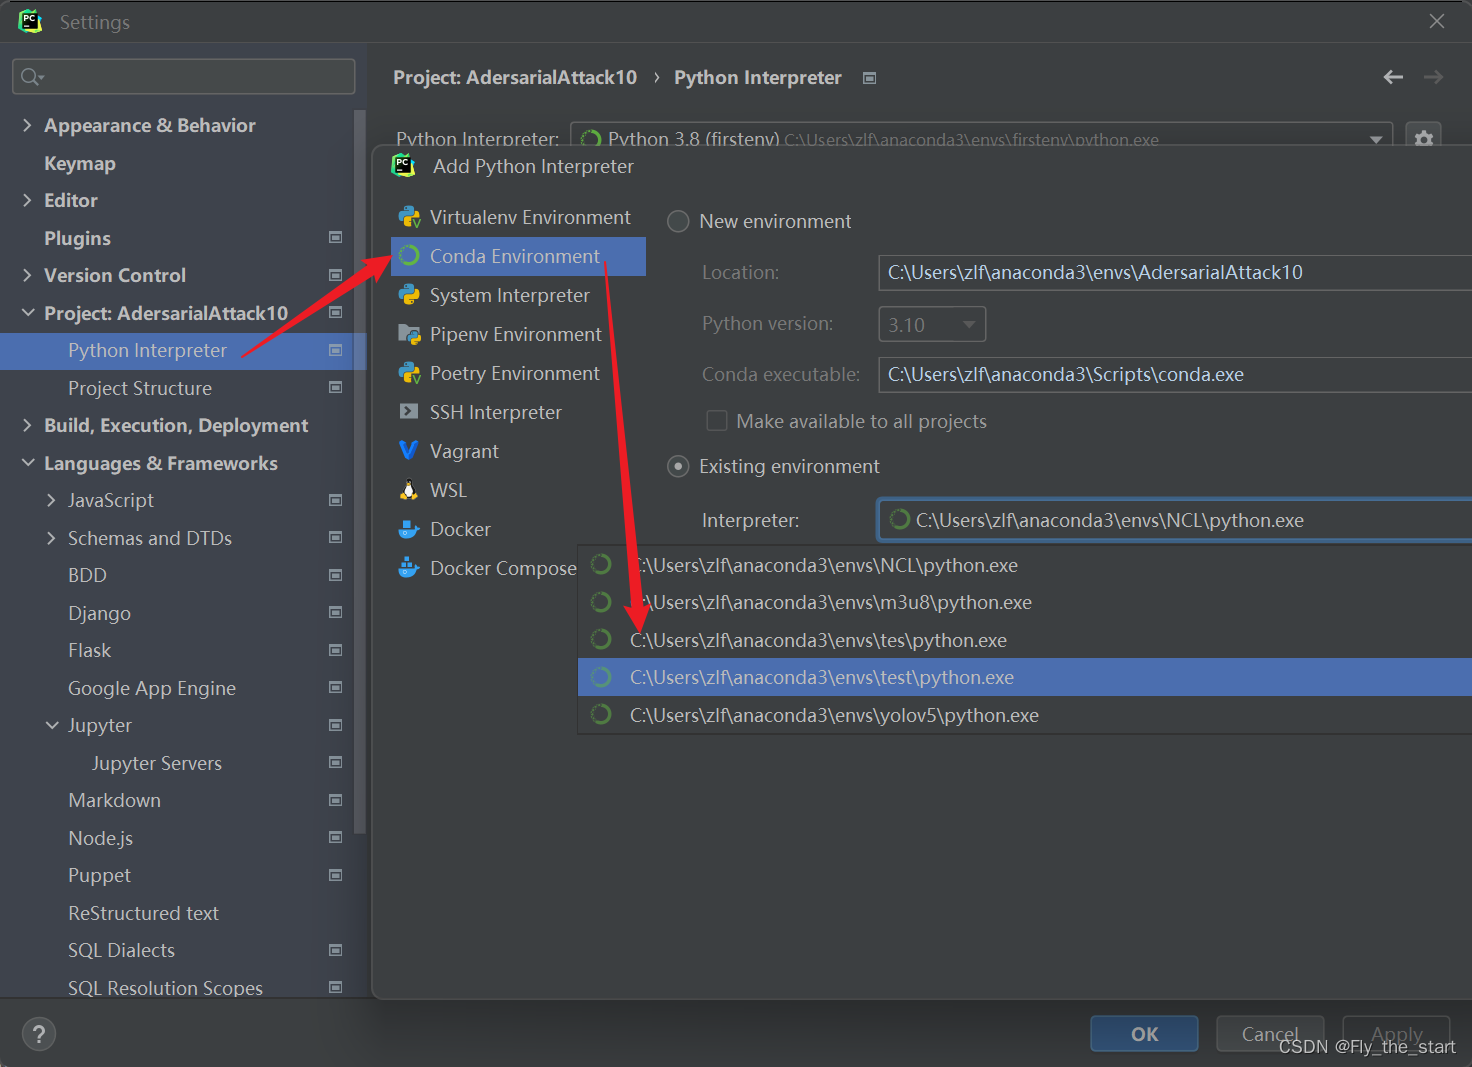Click conda icon beside yolov5 interpreter path
1472x1067 pixels.
point(601,714)
